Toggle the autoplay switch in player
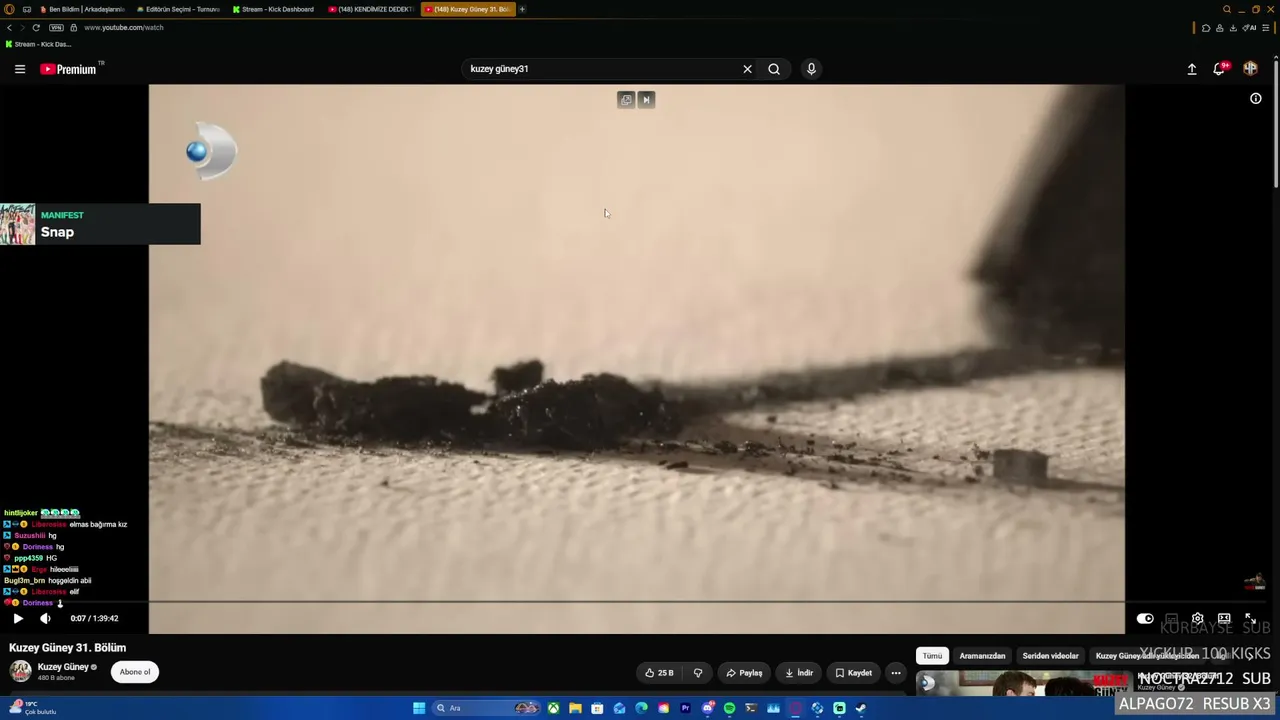1280x720 pixels. point(1145,619)
